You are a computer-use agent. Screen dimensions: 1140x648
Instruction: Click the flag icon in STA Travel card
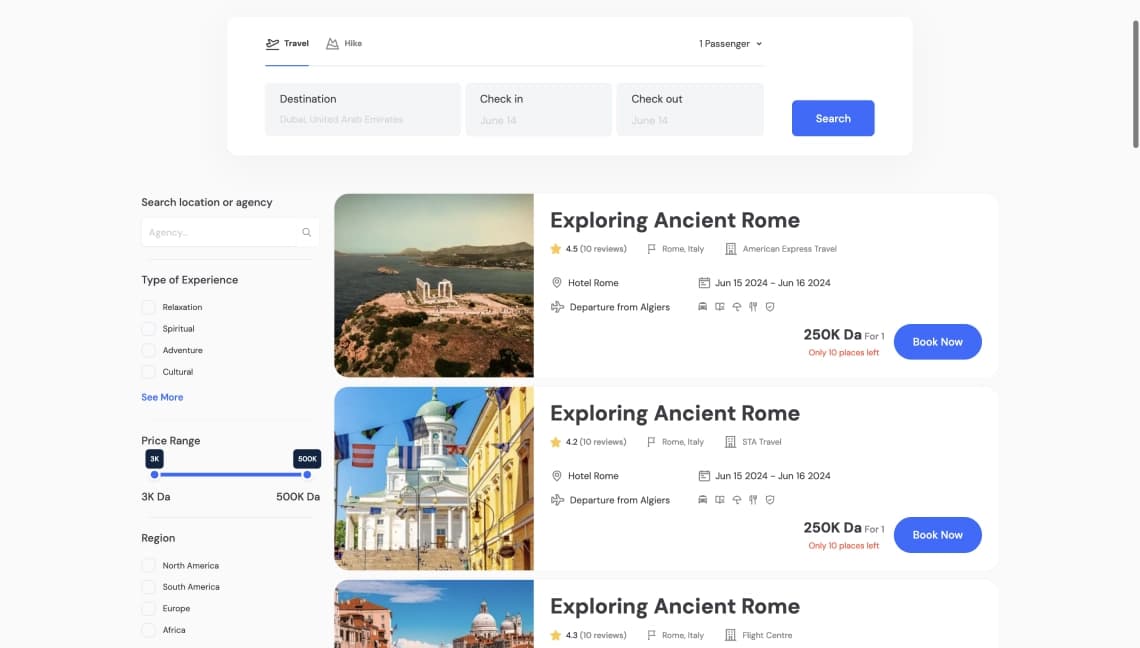651,441
